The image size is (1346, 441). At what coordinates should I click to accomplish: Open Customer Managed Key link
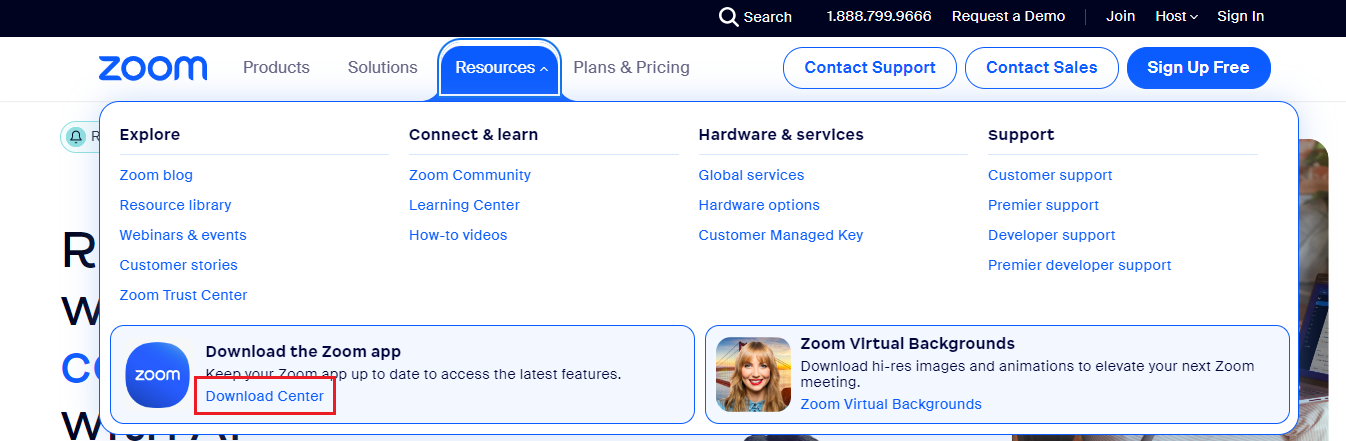[x=781, y=235]
